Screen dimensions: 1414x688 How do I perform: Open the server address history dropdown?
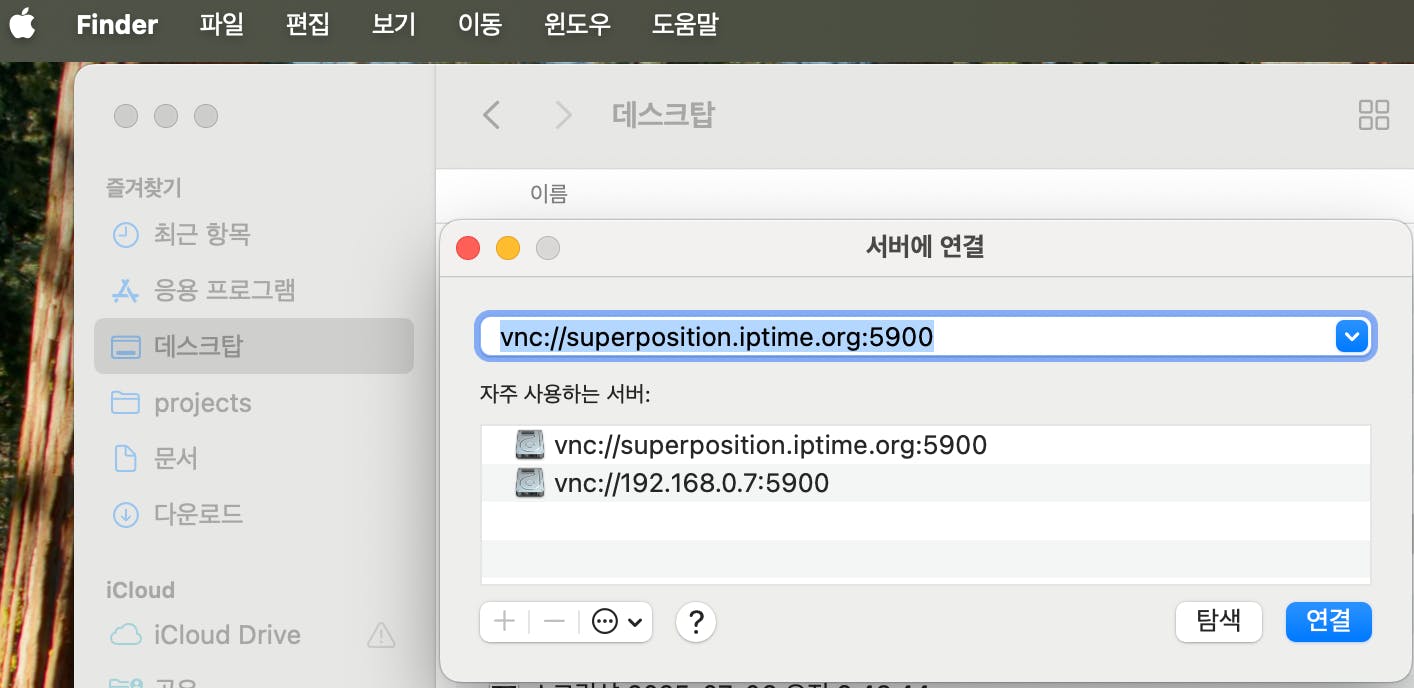pyautogui.click(x=1351, y=336)
